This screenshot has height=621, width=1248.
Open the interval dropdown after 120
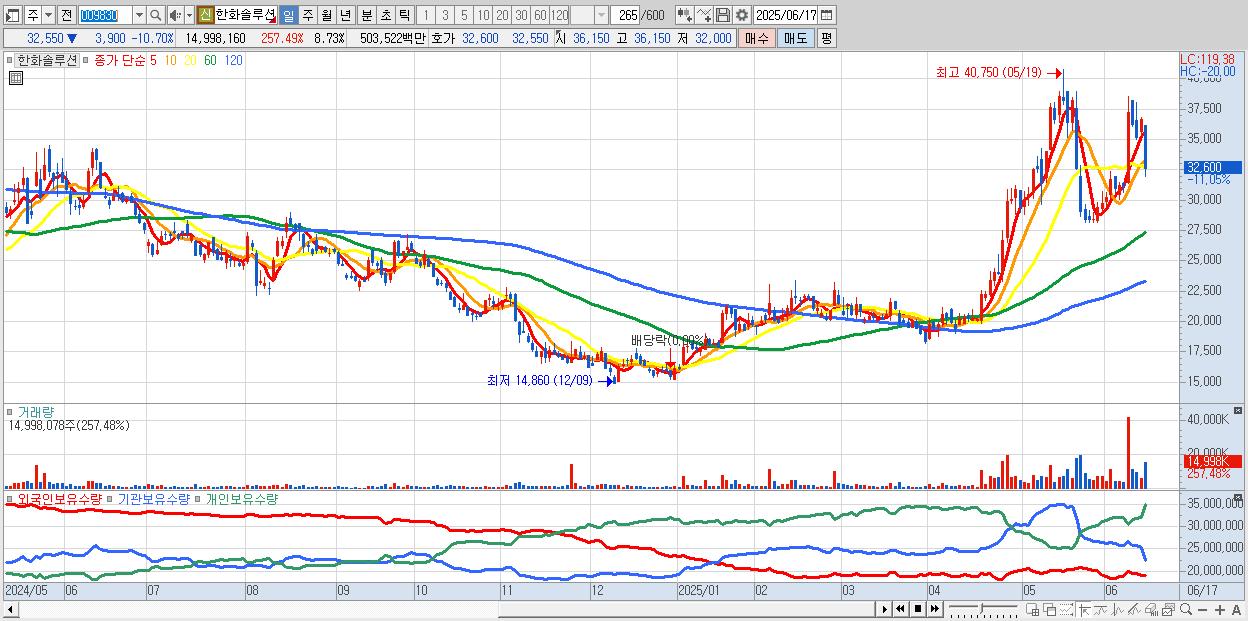[x=602, y=15]
